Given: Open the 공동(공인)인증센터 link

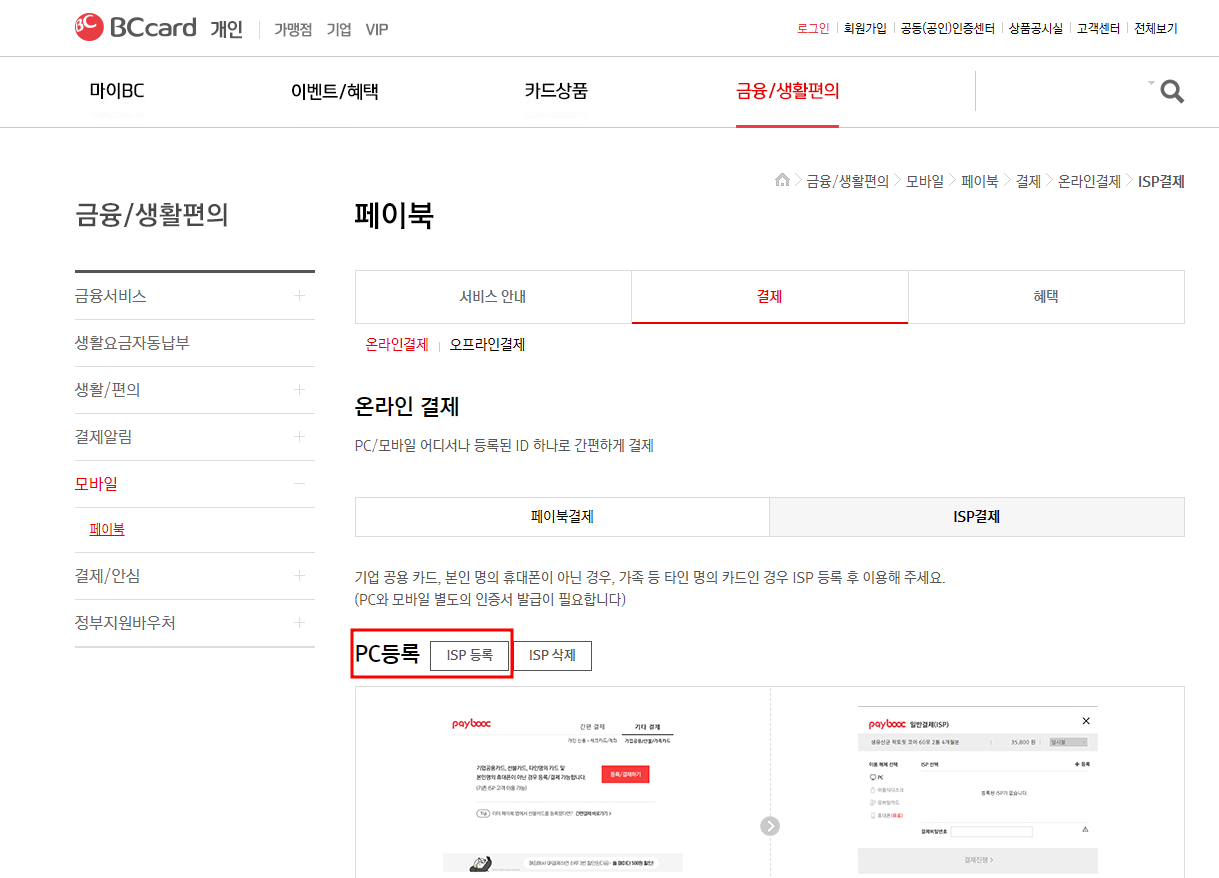Looking at the screenshot, I should tap(948, 28).
